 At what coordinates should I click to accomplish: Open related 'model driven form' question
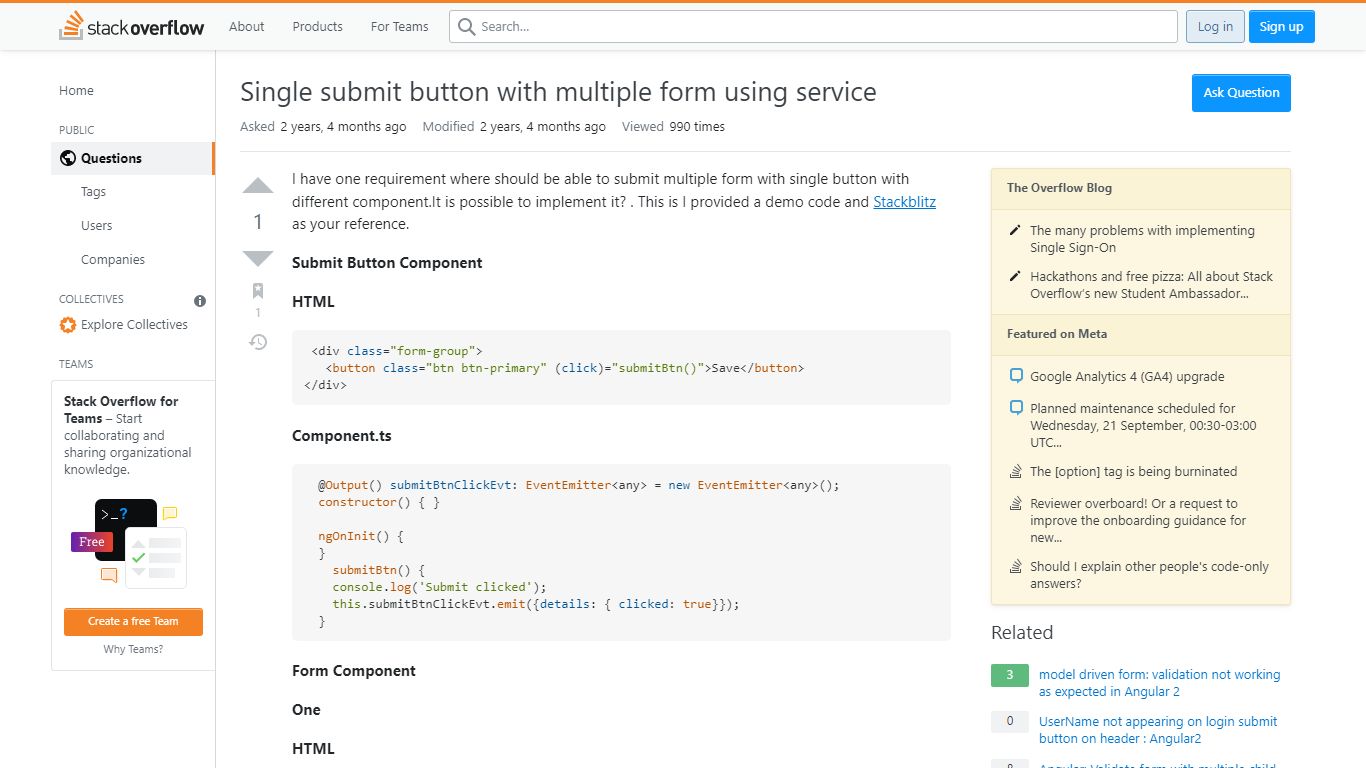click(x=1159, y=683)
